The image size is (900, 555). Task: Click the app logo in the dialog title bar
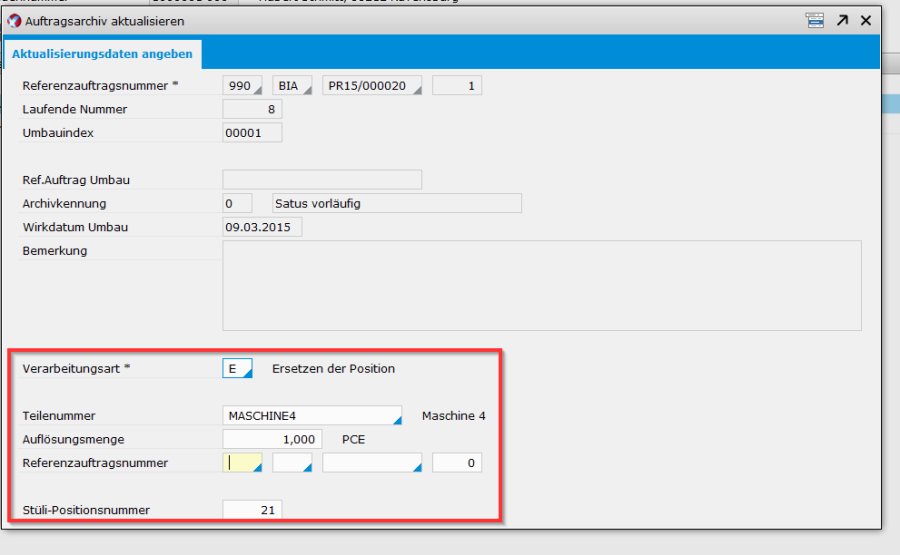(x=15, y=20)
